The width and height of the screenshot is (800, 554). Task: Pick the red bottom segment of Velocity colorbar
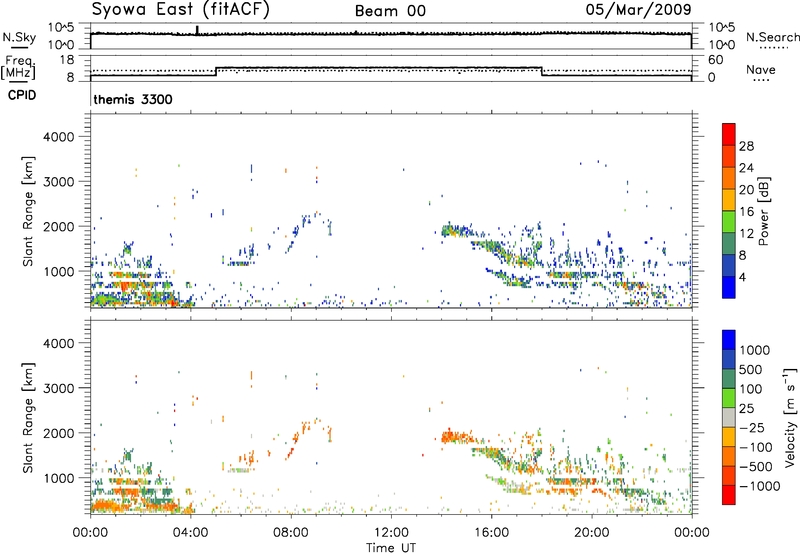coord(729,495)
